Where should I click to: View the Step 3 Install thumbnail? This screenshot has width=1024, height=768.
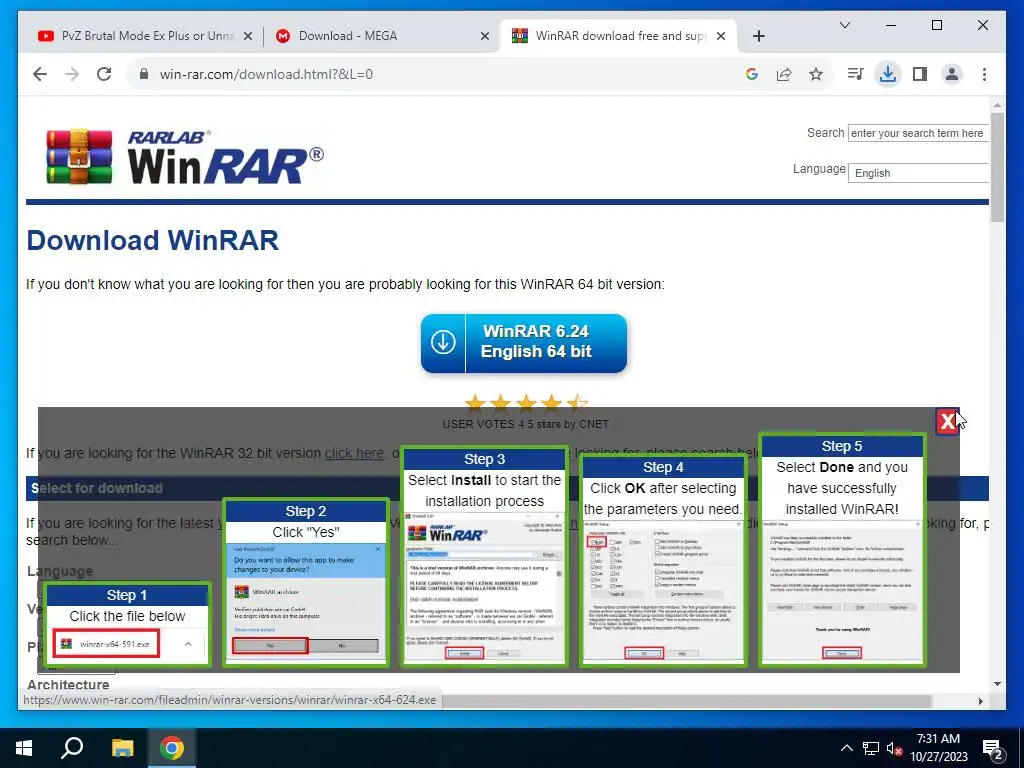pos(484,556)
